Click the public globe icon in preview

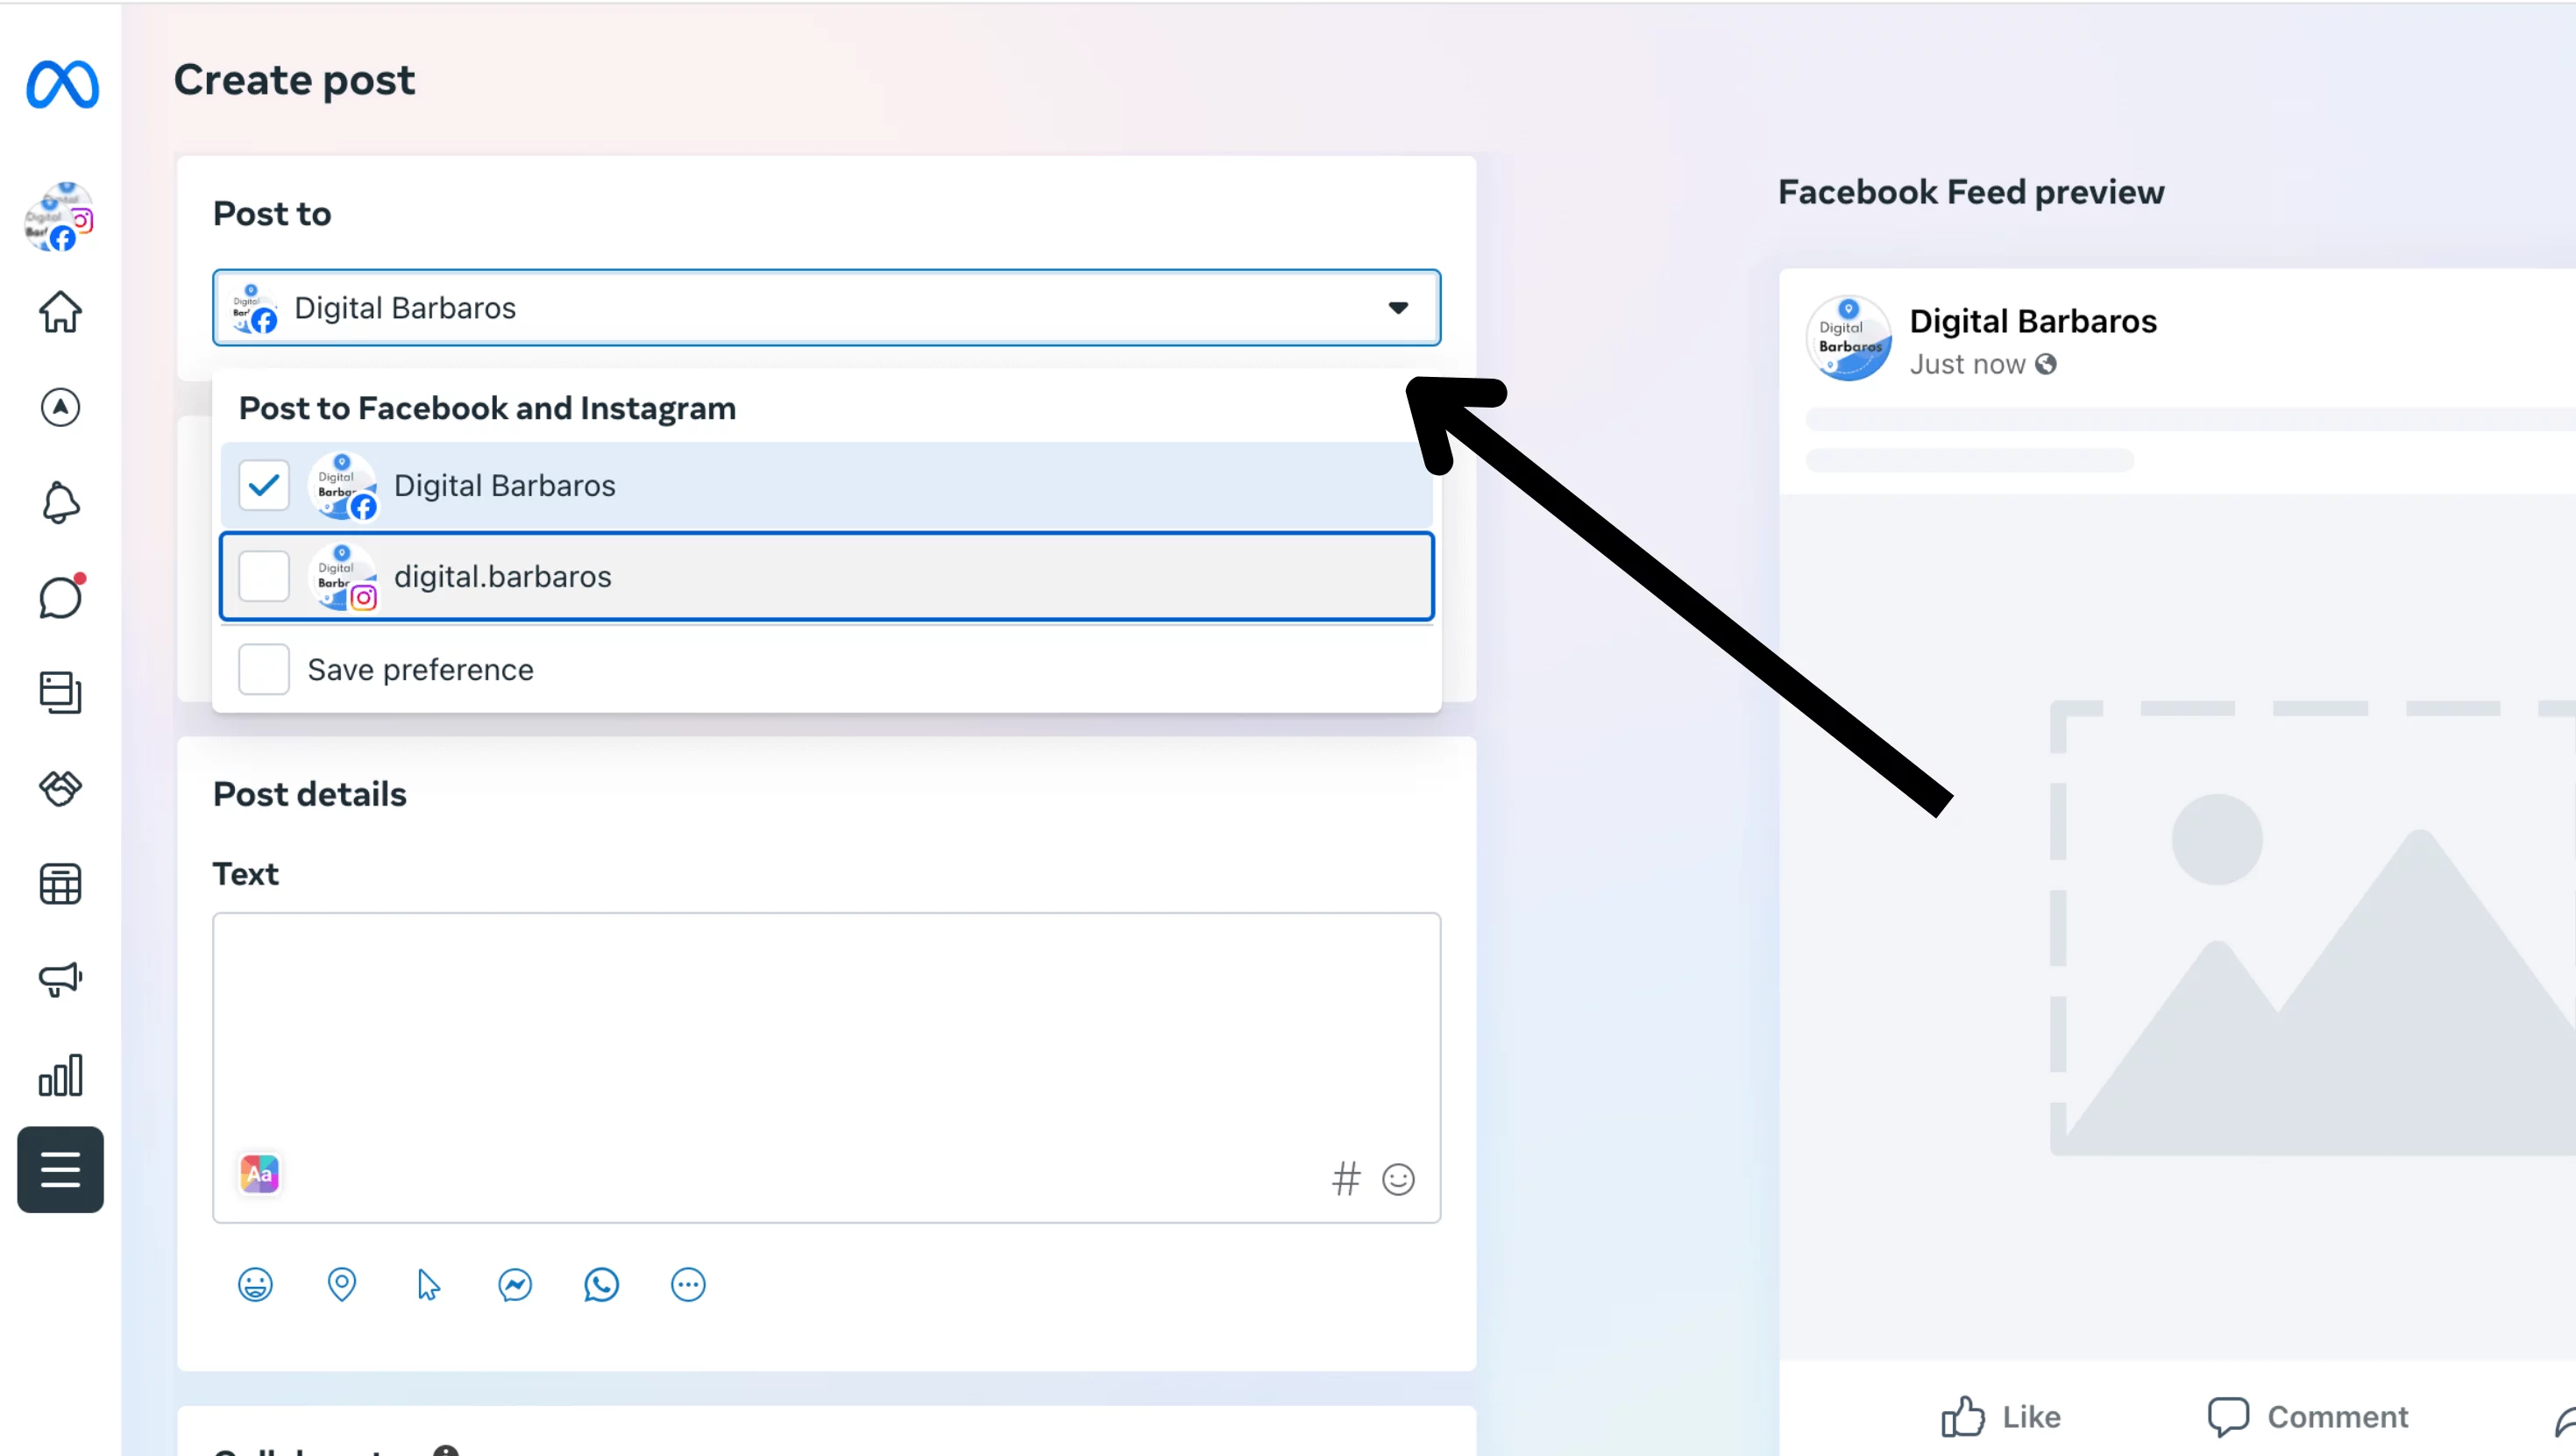(x=2046, y=364)
